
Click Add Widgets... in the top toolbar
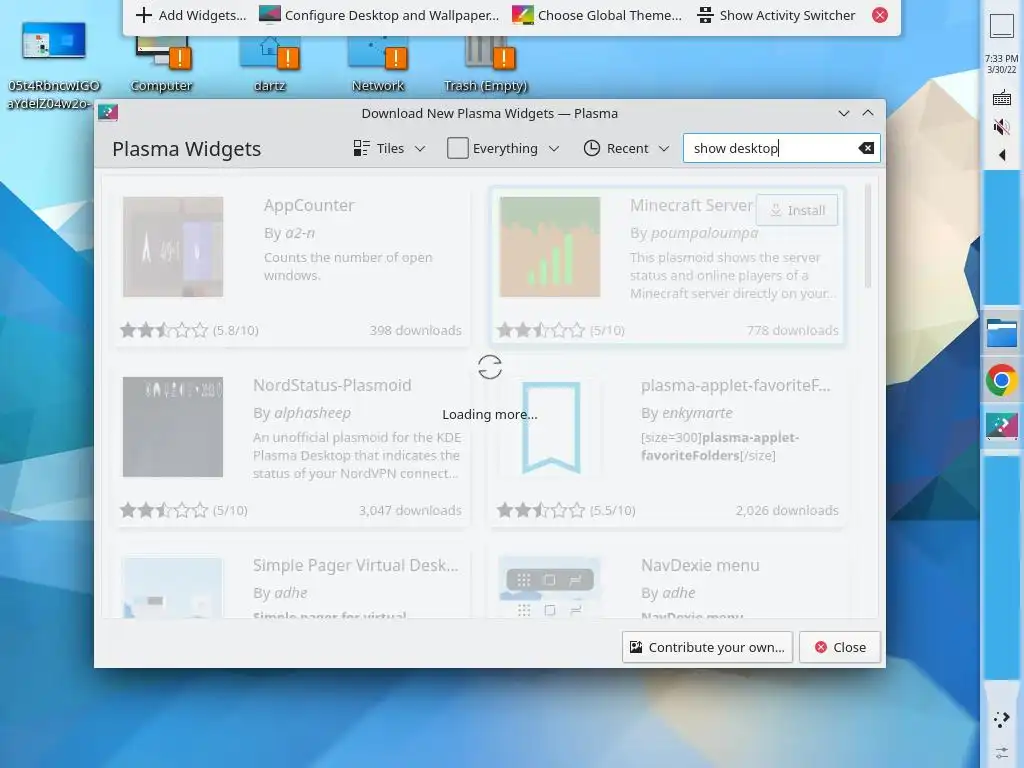pyautogui.click(x=191, y=15)
